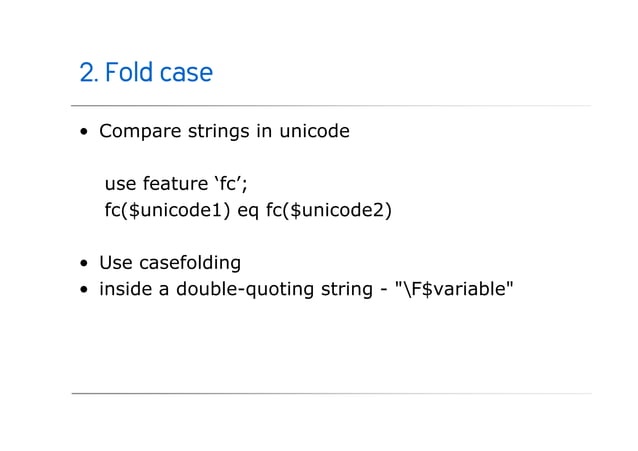Click the bullet before 'Use casefolding'

click(84, 263)
